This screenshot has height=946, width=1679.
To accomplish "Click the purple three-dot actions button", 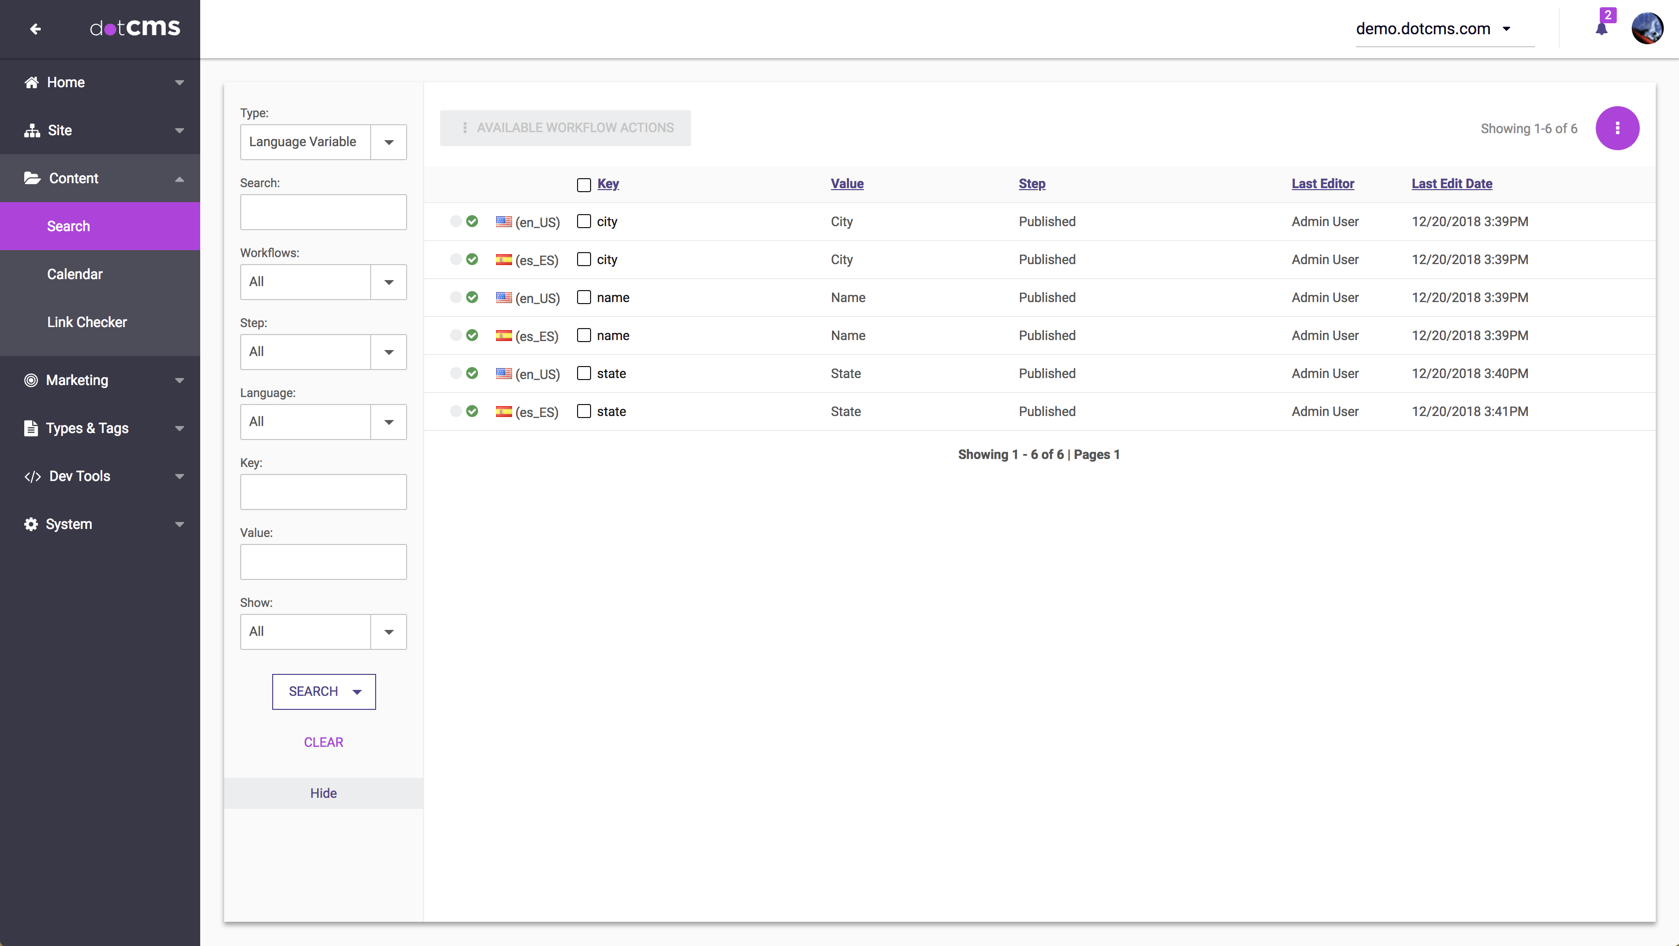I will click(1616, 128).
